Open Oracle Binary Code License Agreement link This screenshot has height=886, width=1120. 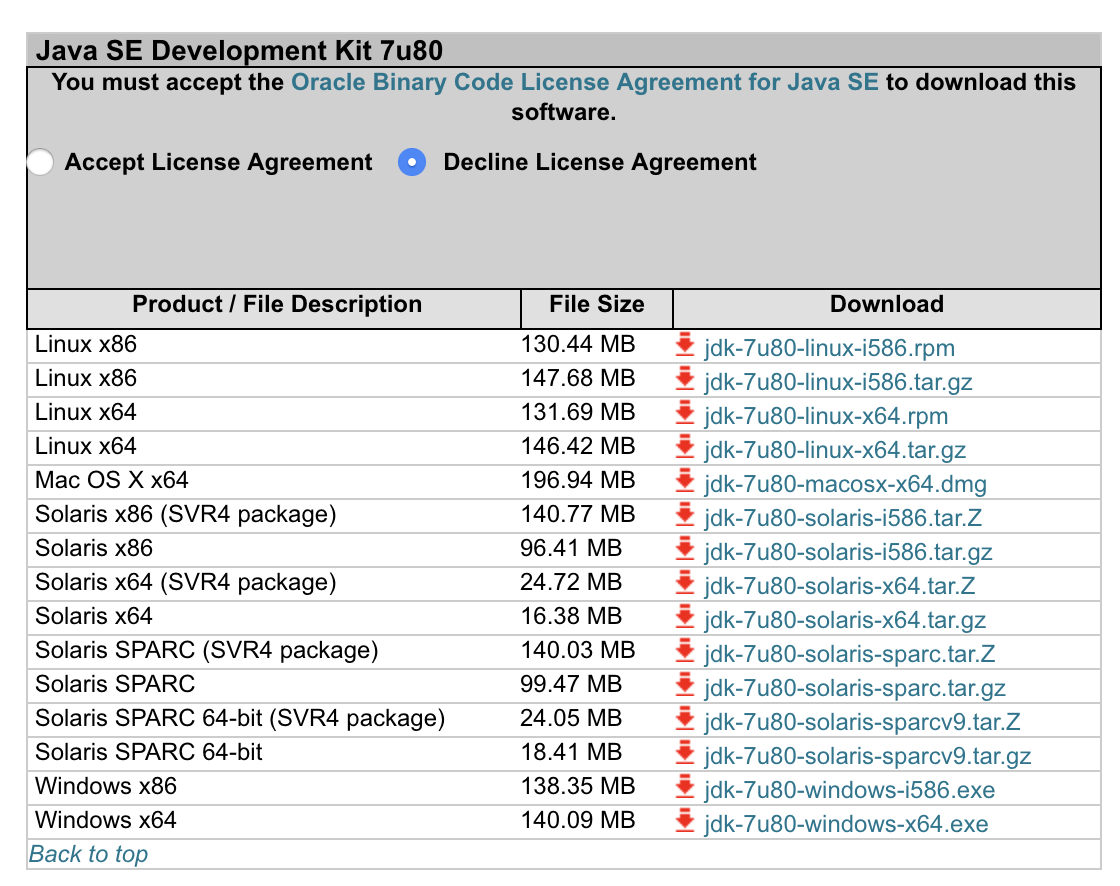point(584,82)
